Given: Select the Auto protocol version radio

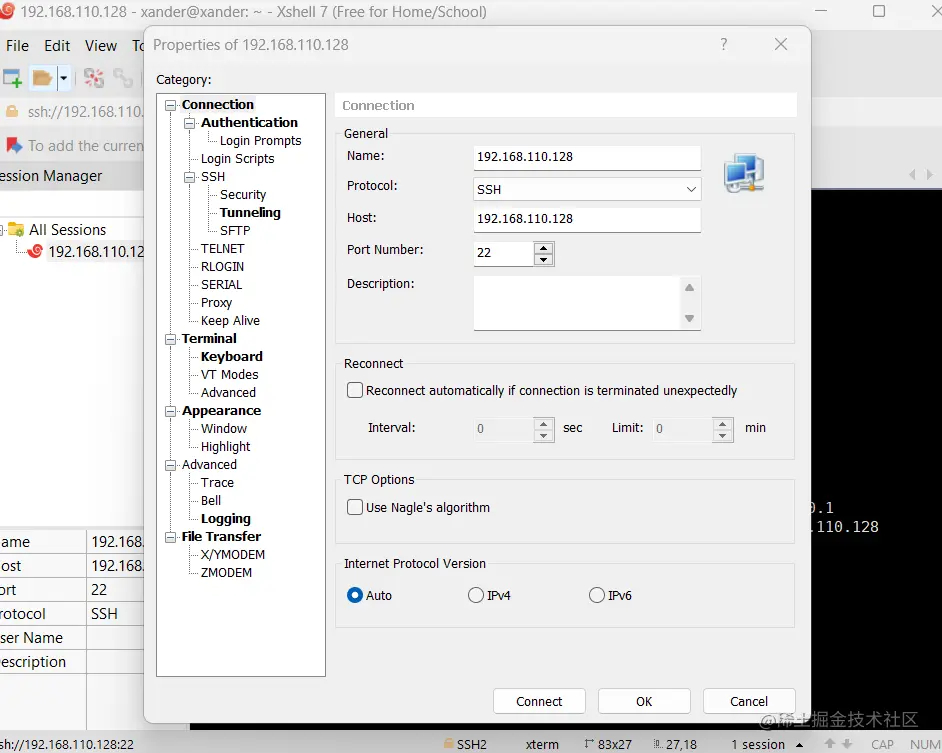Looking at the screenshot, I should 355,595.
